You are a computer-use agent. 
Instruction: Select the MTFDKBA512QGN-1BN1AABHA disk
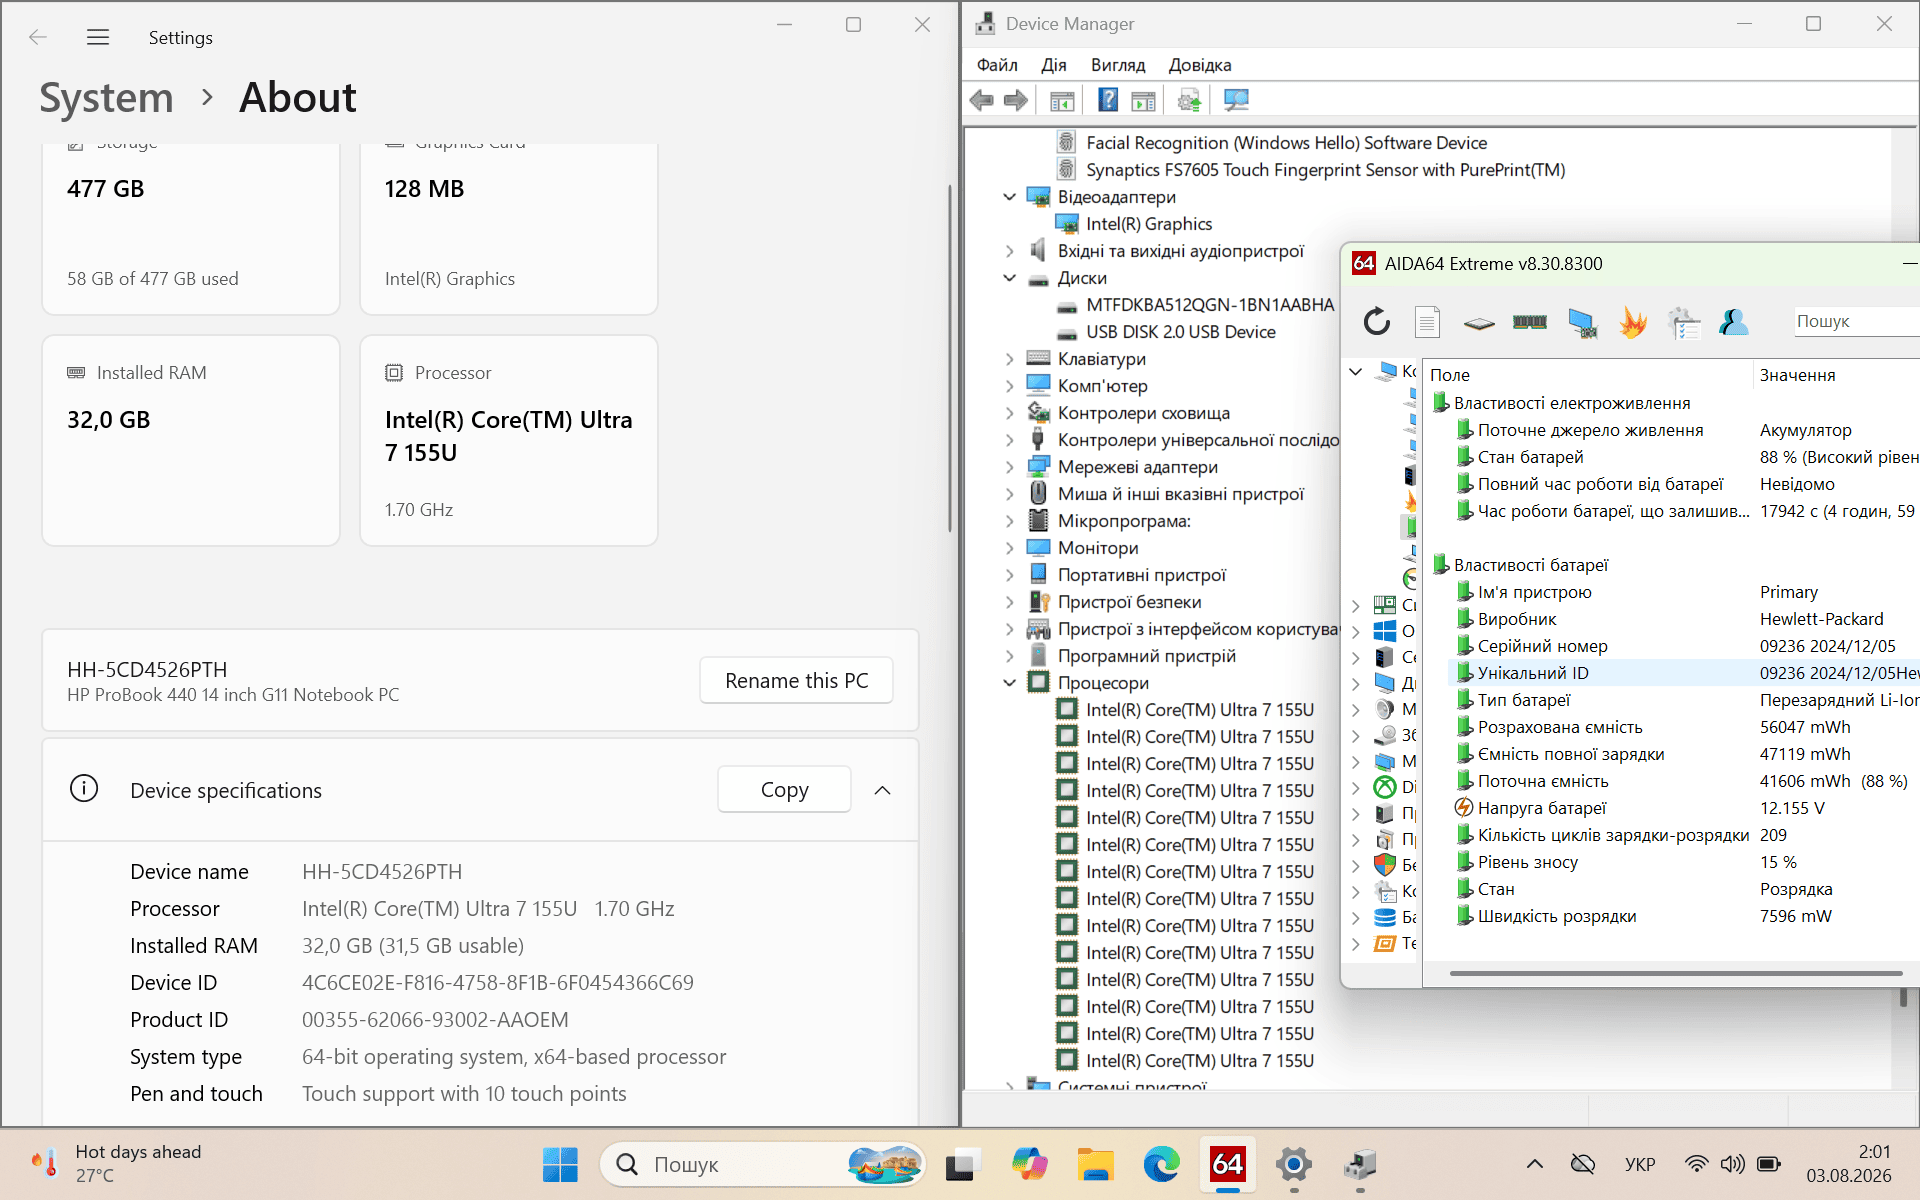pos(1210,305)
